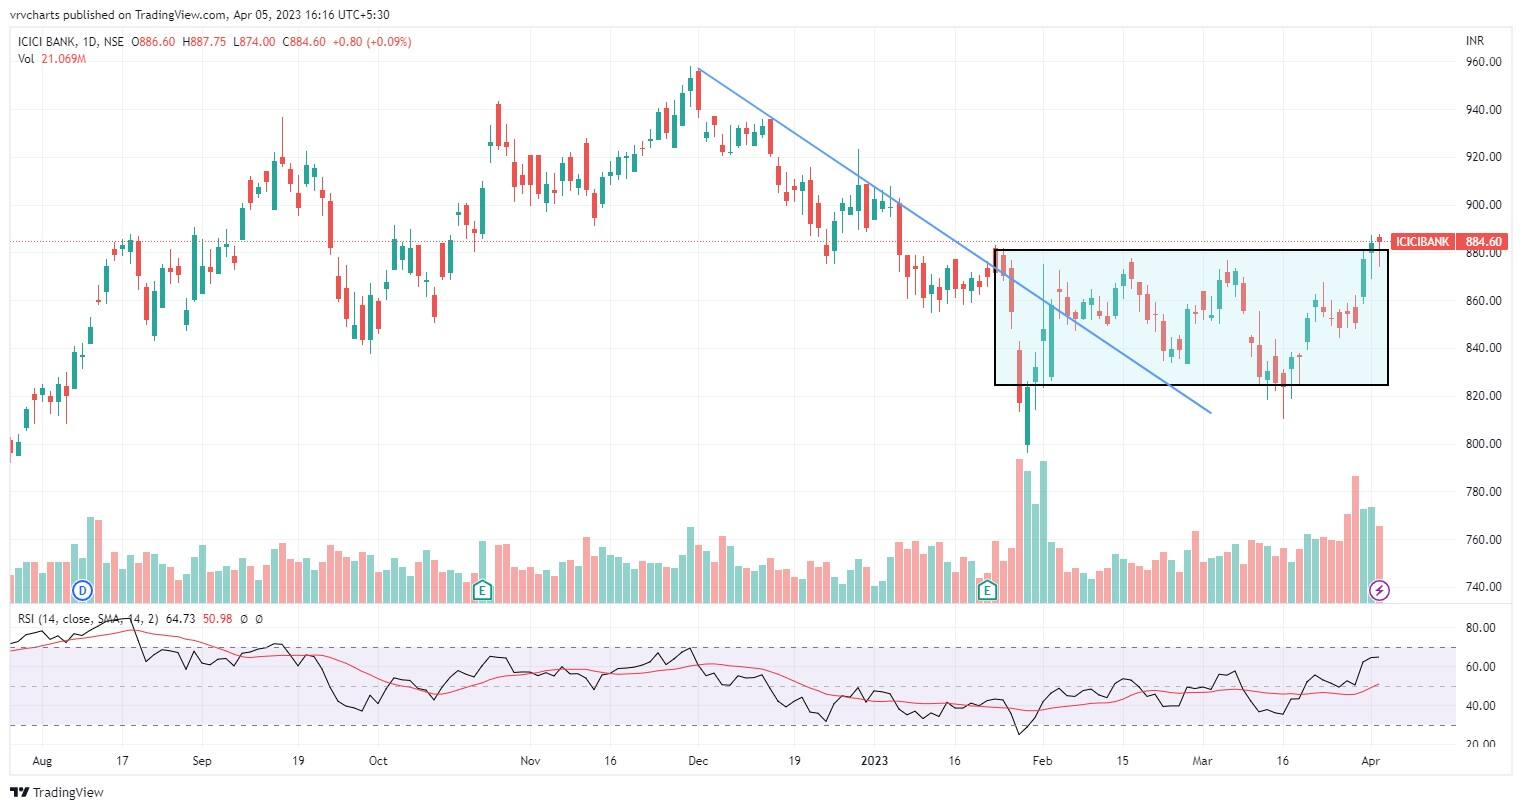Click the 940.00 price axis label
The image size is (1522, 810).
[1483, 110]
